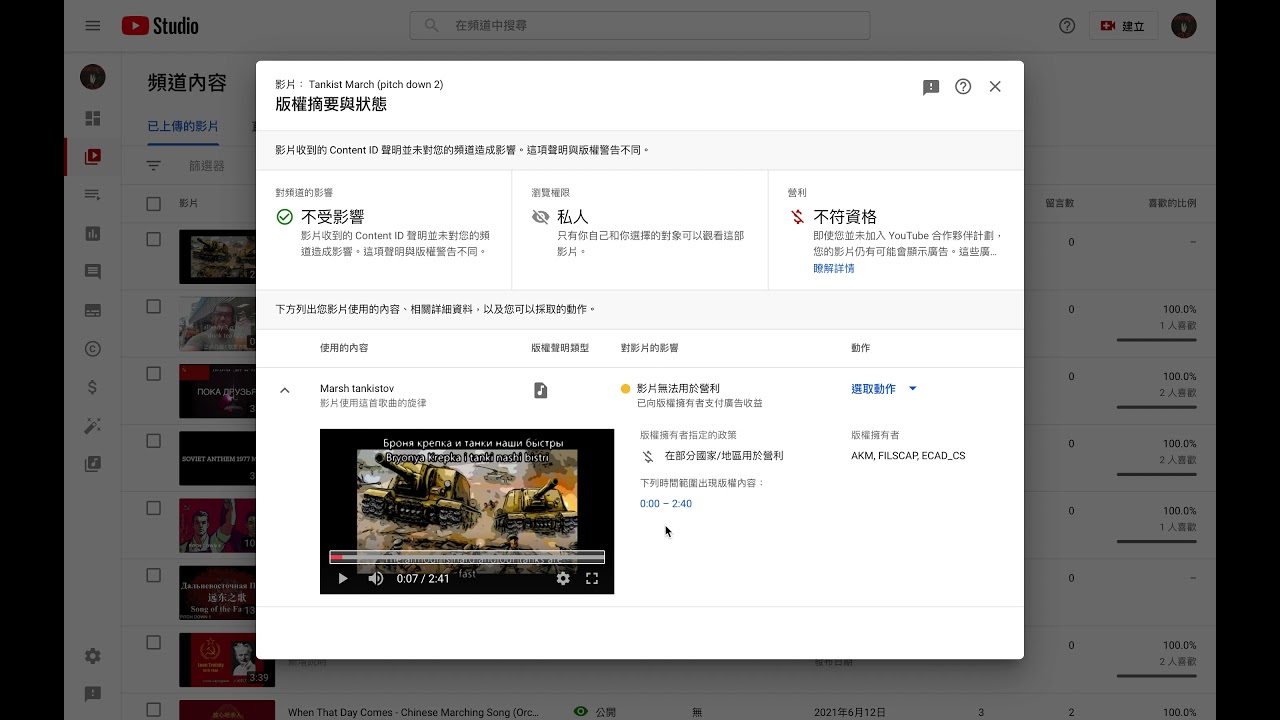Click the search box in the top bar
1280x720 pixels.
point(640,26)
